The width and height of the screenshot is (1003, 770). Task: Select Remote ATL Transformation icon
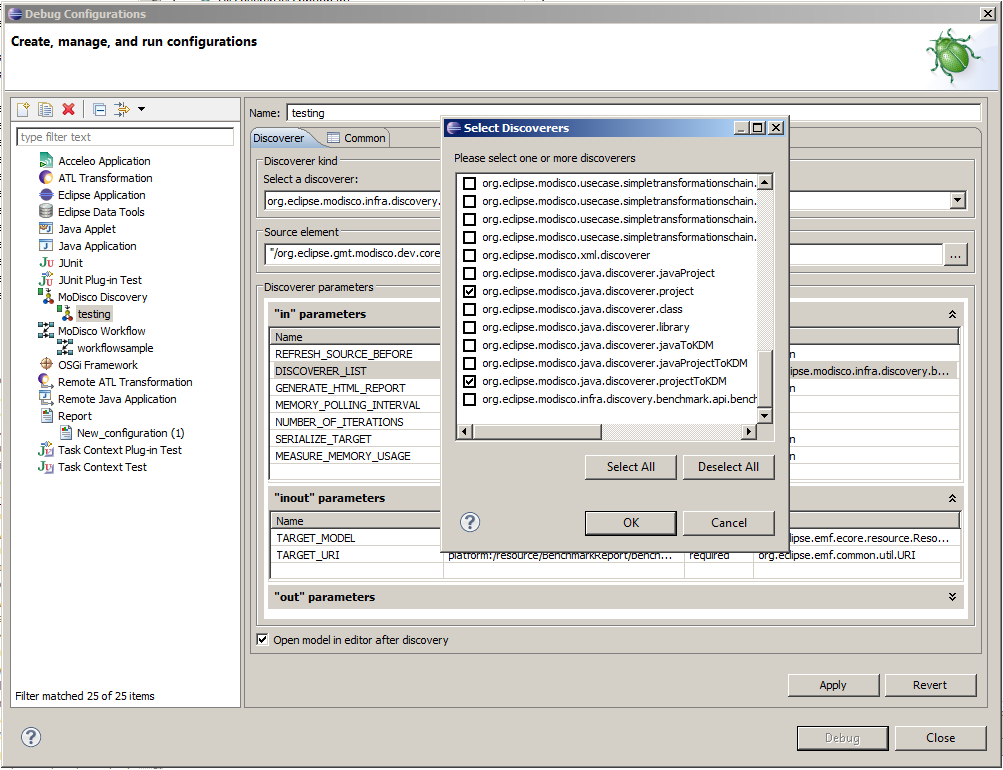[46, 381]
